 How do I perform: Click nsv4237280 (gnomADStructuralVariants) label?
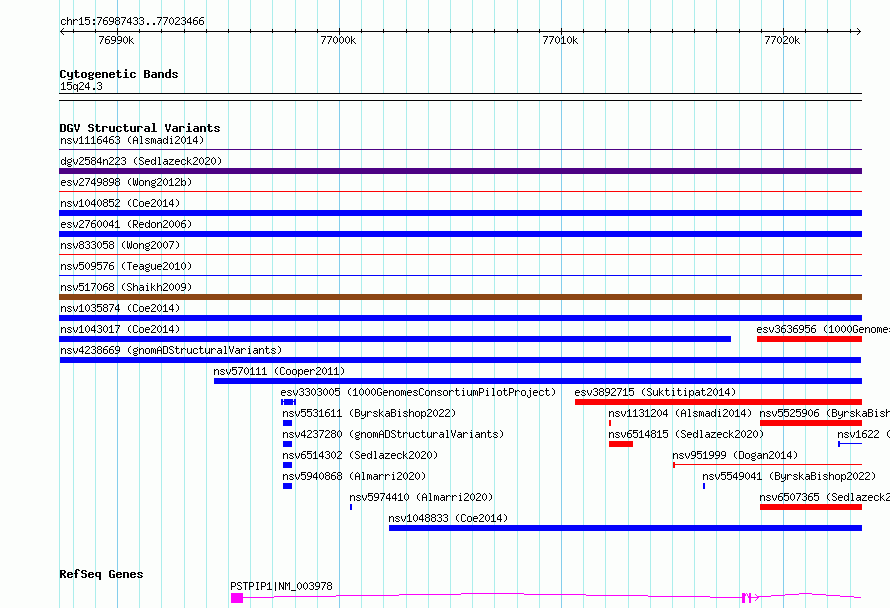[393, 434]
